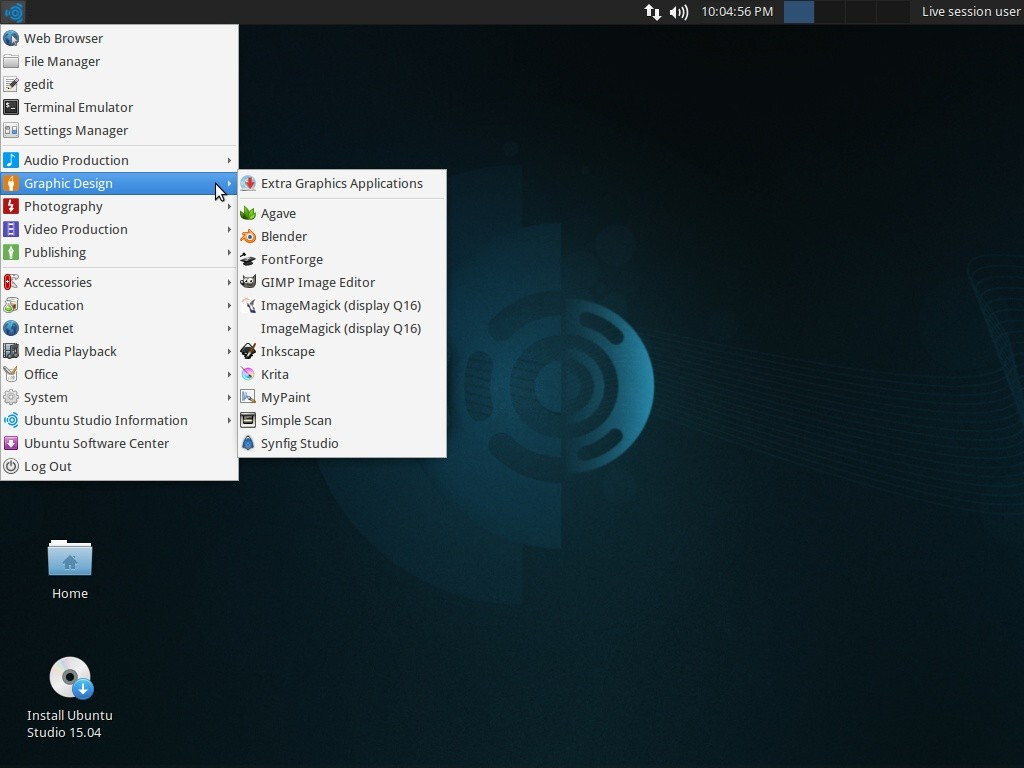Screen dimensions: 1024x768
Task: Click the FontForge label text
Action: (x=292, y=259)
